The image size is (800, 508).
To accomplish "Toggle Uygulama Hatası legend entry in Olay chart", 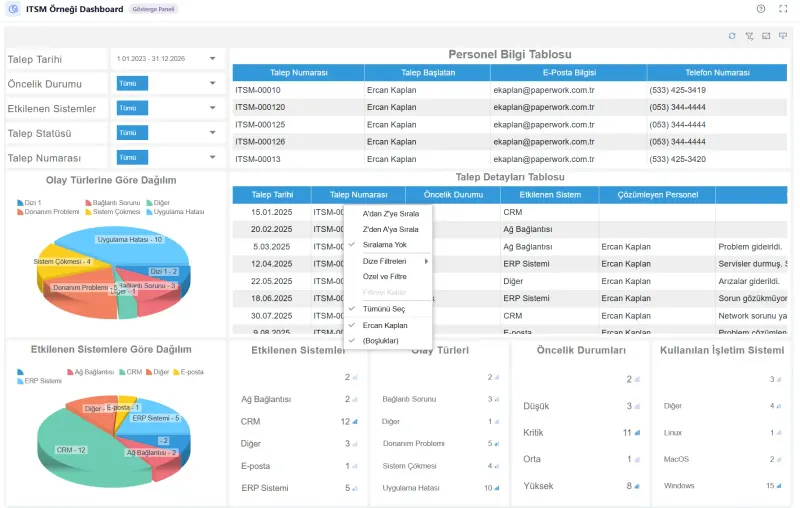I will (175, 212).
